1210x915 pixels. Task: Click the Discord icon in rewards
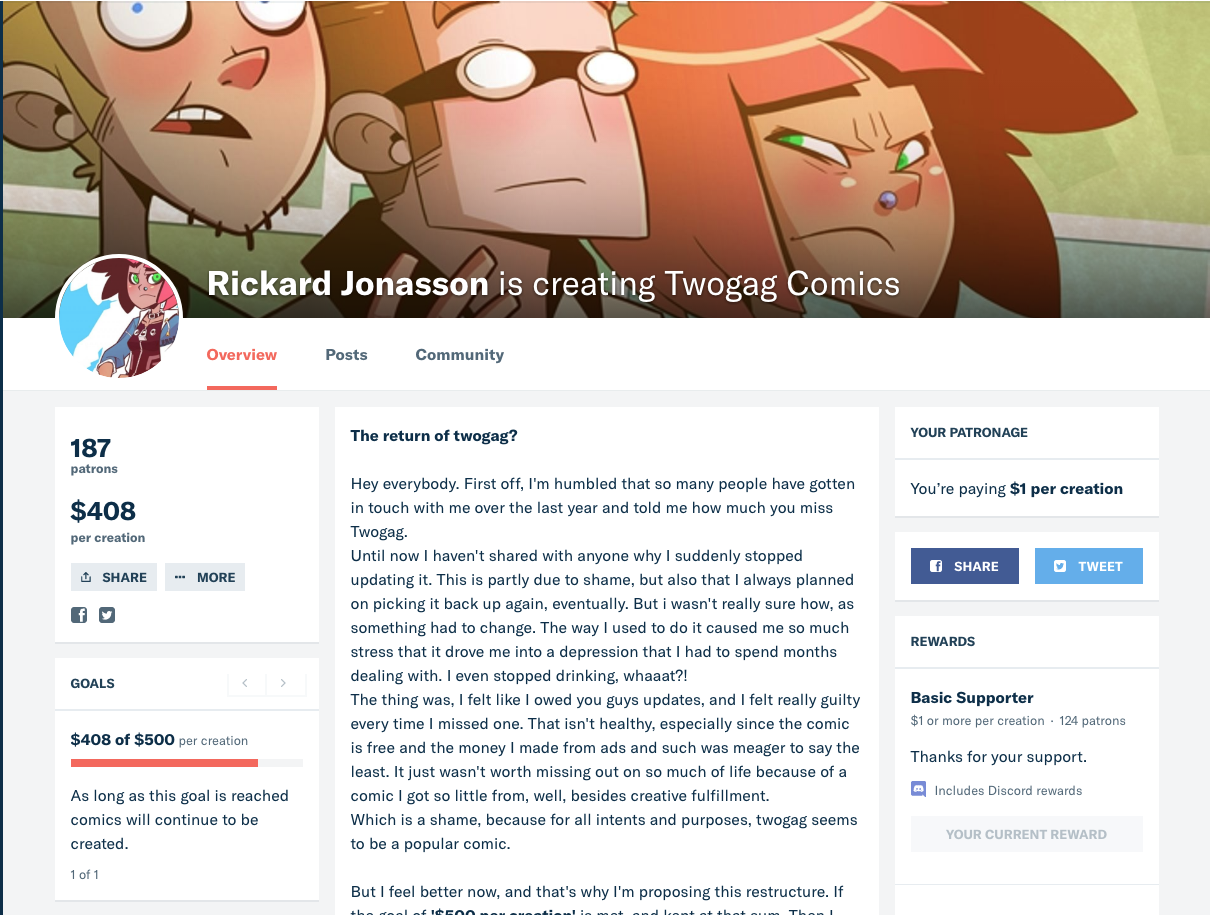tap(919, 790)
